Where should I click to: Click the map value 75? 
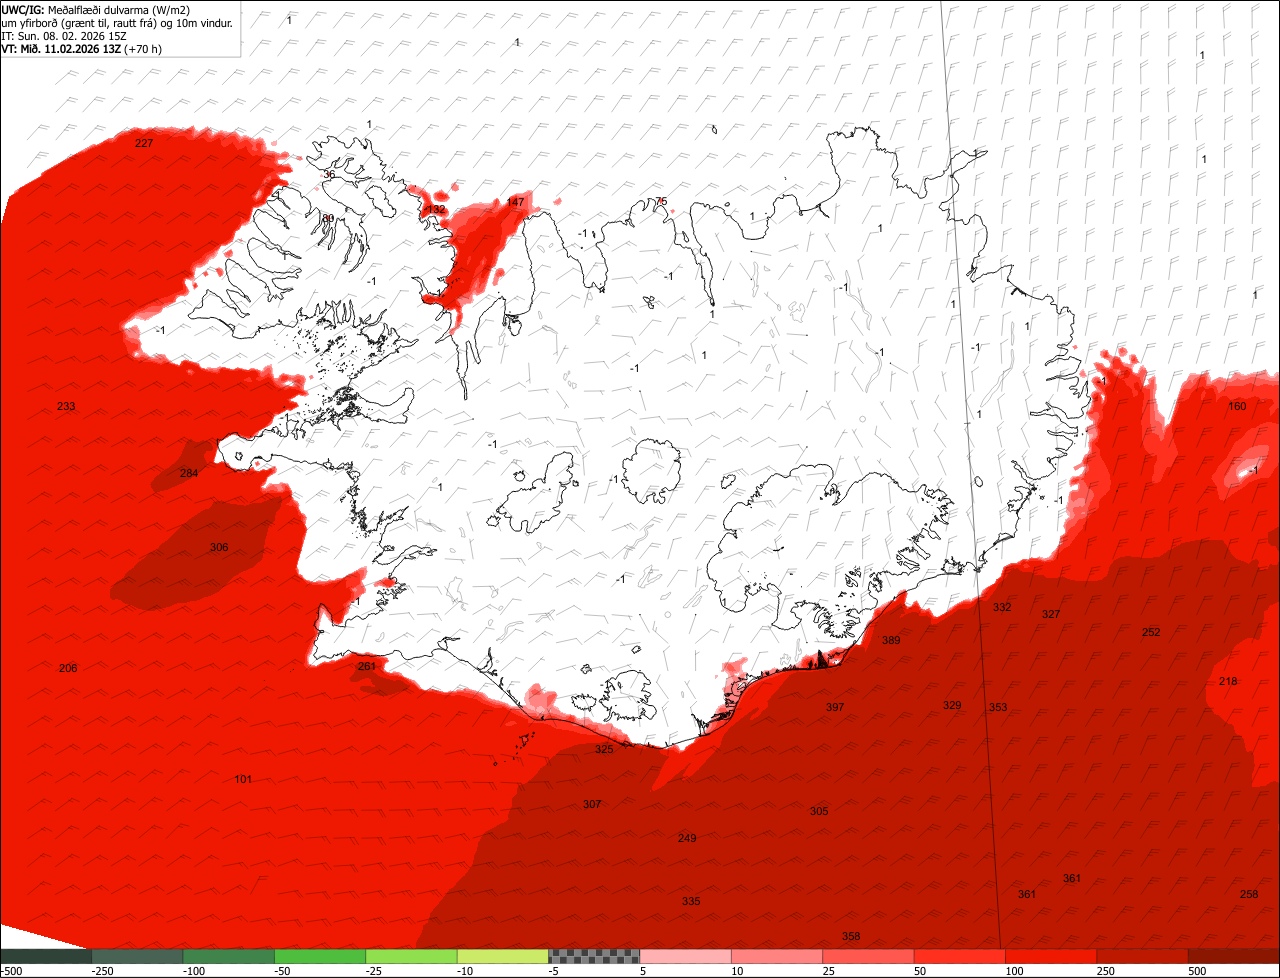(661, 201)
